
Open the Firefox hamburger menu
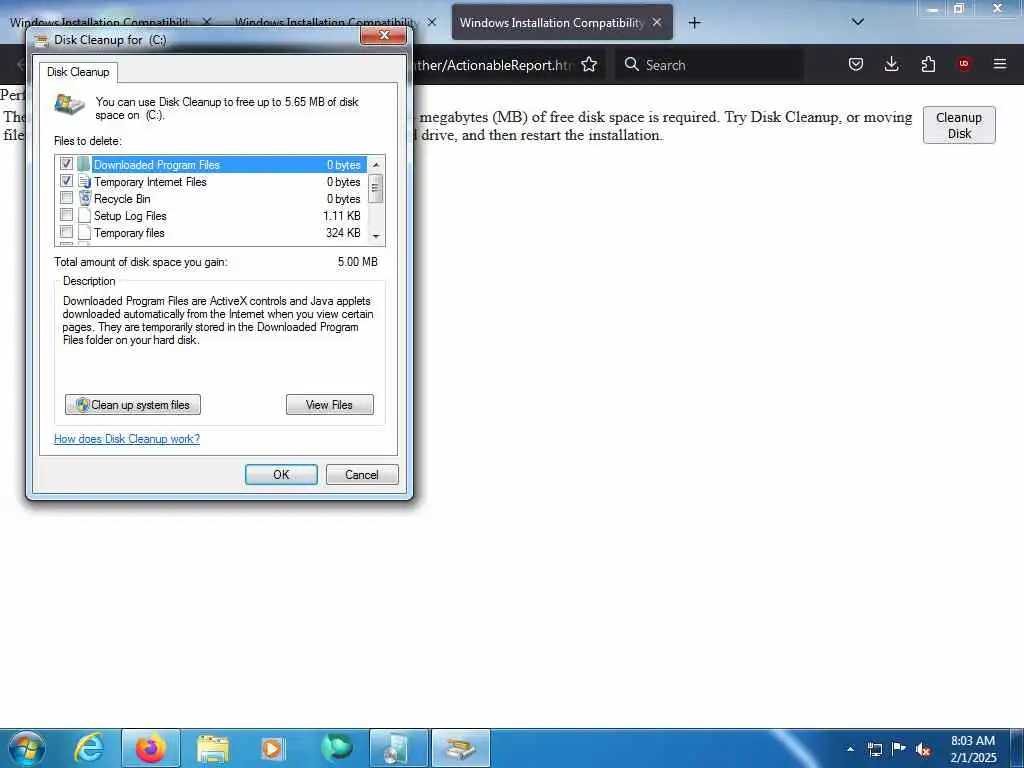(1000, 64)
